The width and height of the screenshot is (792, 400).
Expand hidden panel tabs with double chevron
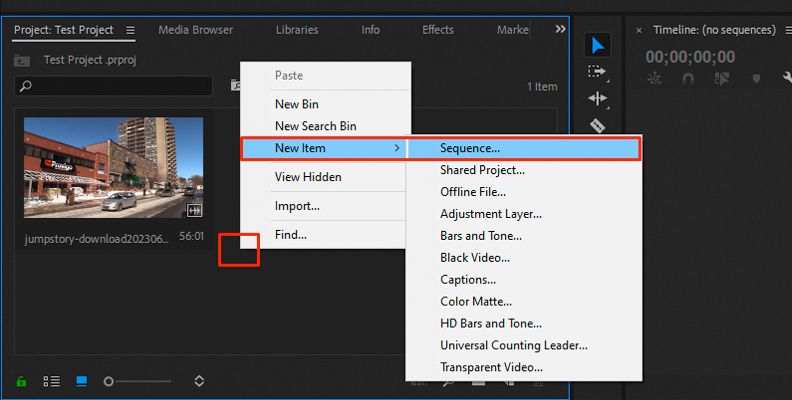tap(560, 30)
